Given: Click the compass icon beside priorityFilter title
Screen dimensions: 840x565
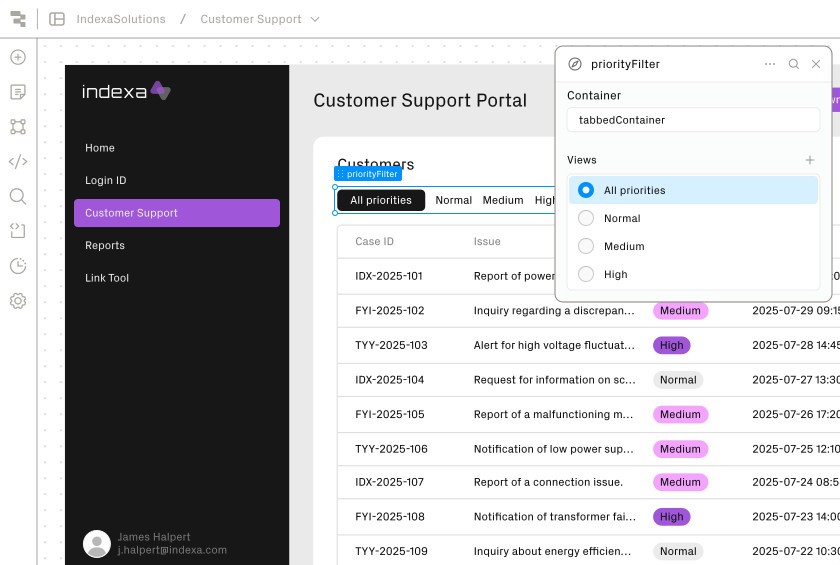Looking at the screenshot, I should click(574, 64).
